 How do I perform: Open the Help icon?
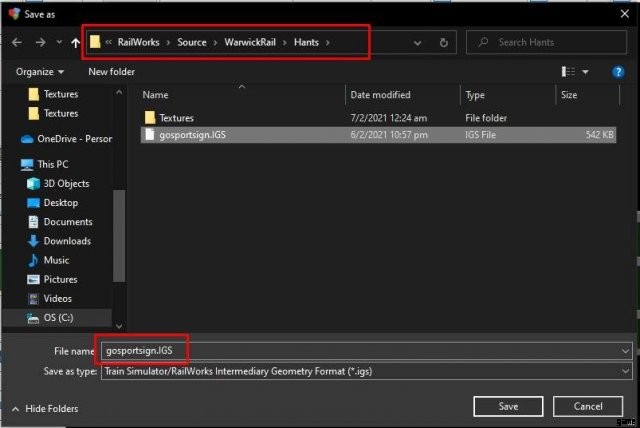click(618, 72)
